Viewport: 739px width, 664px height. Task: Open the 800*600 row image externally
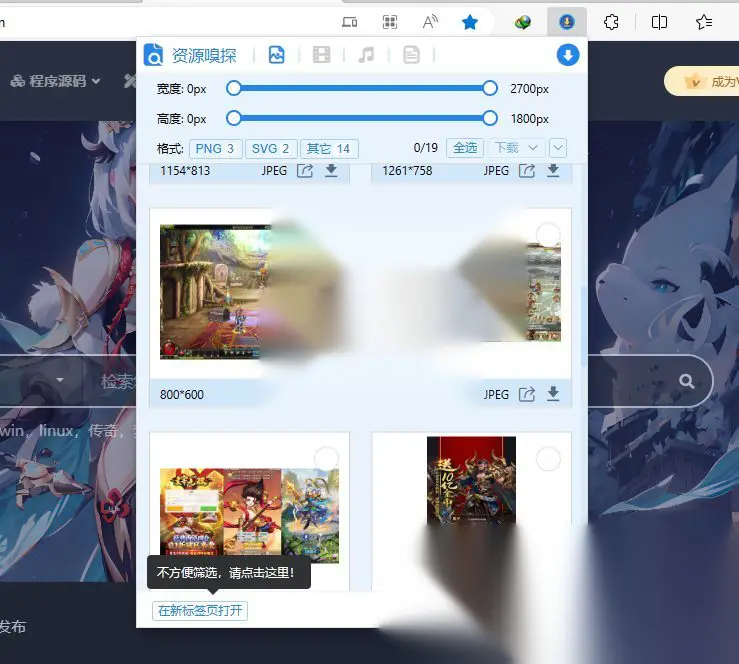click(x=527, y=394)
